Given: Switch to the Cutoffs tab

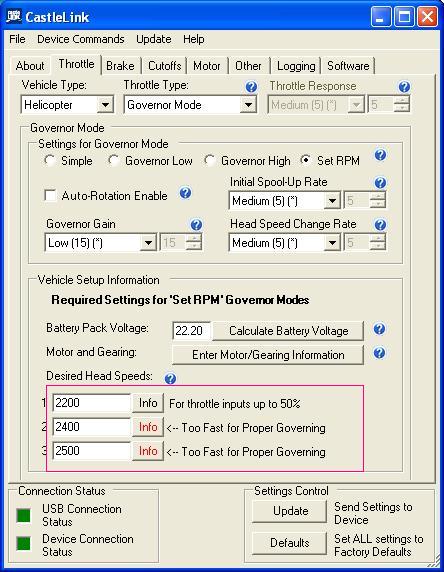Looking at the screenshot, I should (x=165, y=66).
